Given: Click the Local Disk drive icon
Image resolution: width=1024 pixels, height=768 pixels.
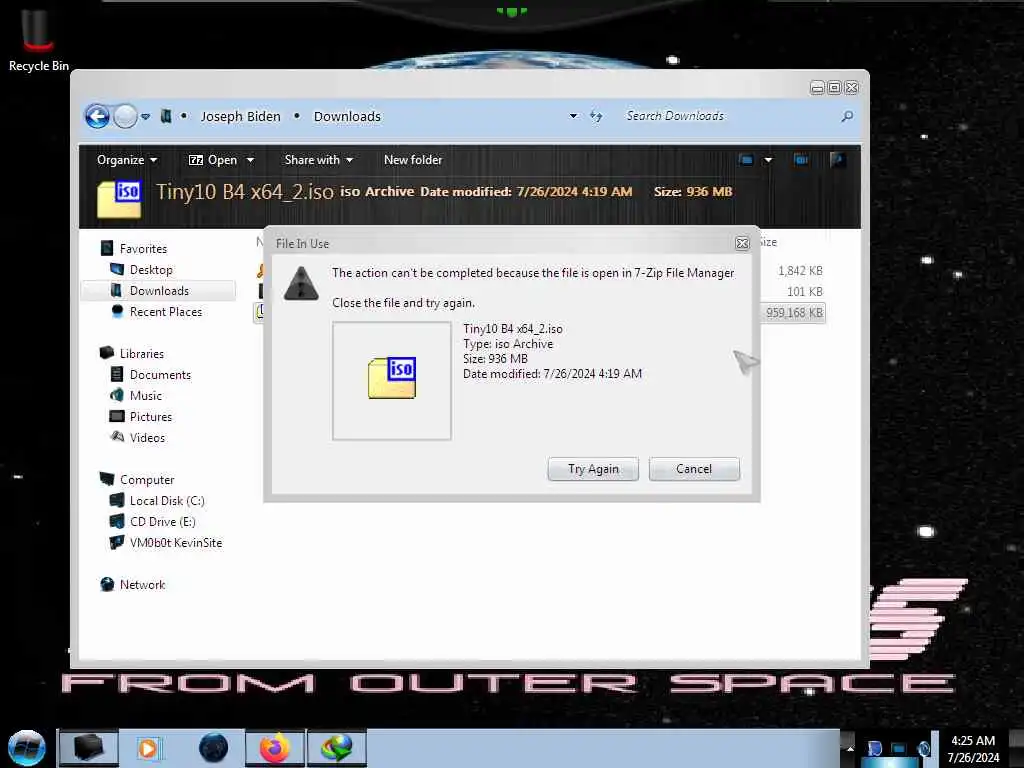Looking at the screenshot, I should click(117, 500).
